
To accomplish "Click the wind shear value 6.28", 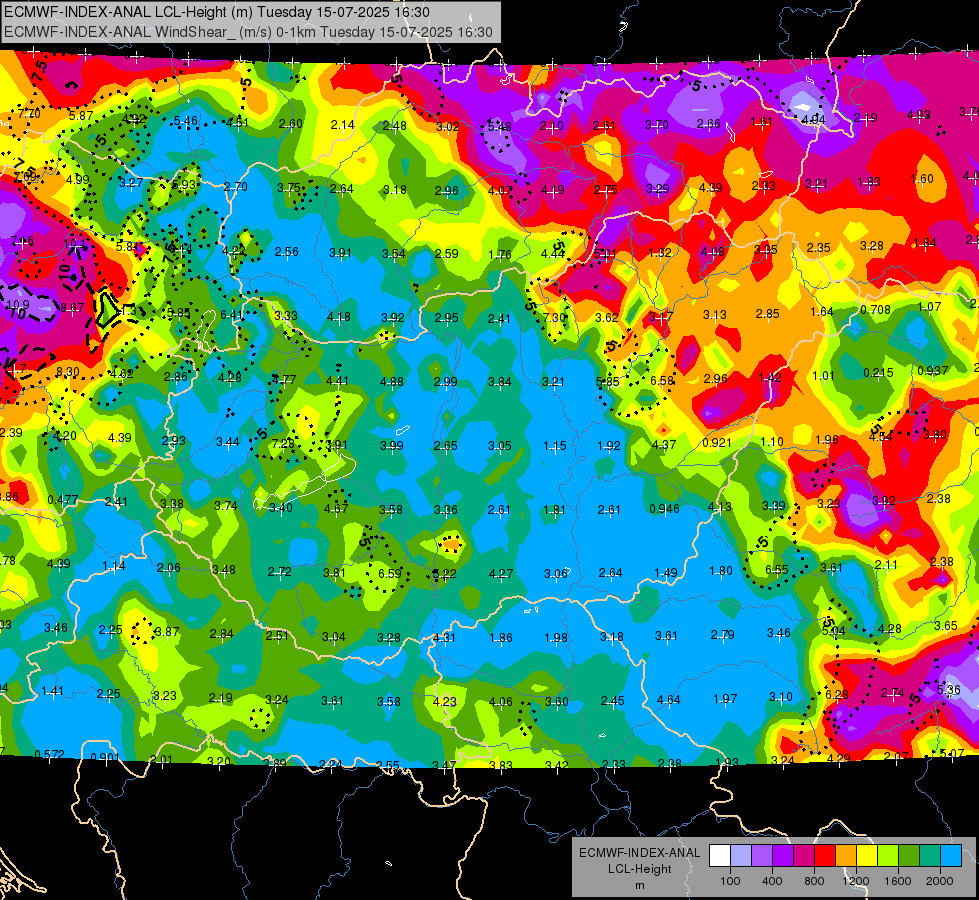I will (837, 695).
